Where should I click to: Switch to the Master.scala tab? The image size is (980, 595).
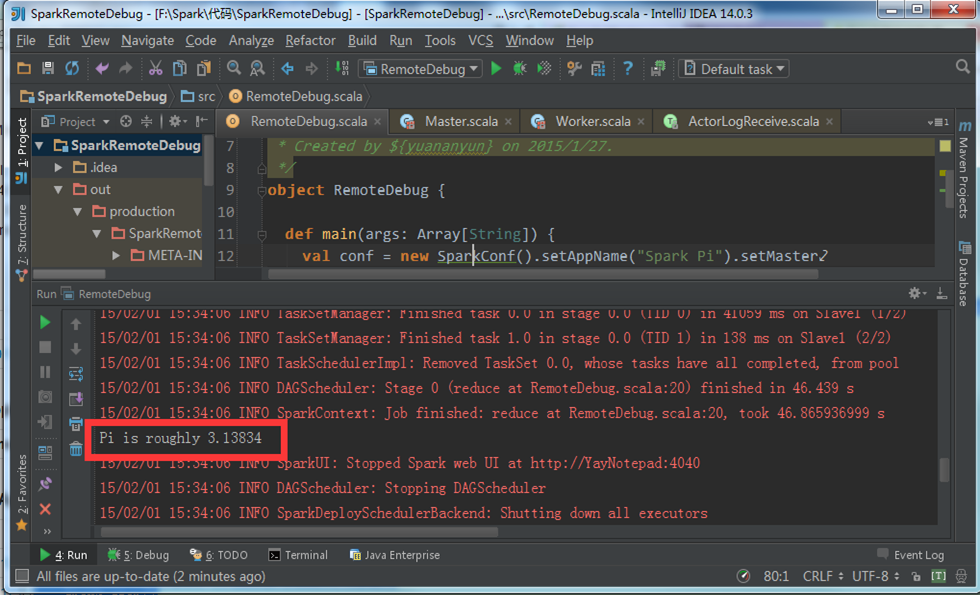click(454, 121)
